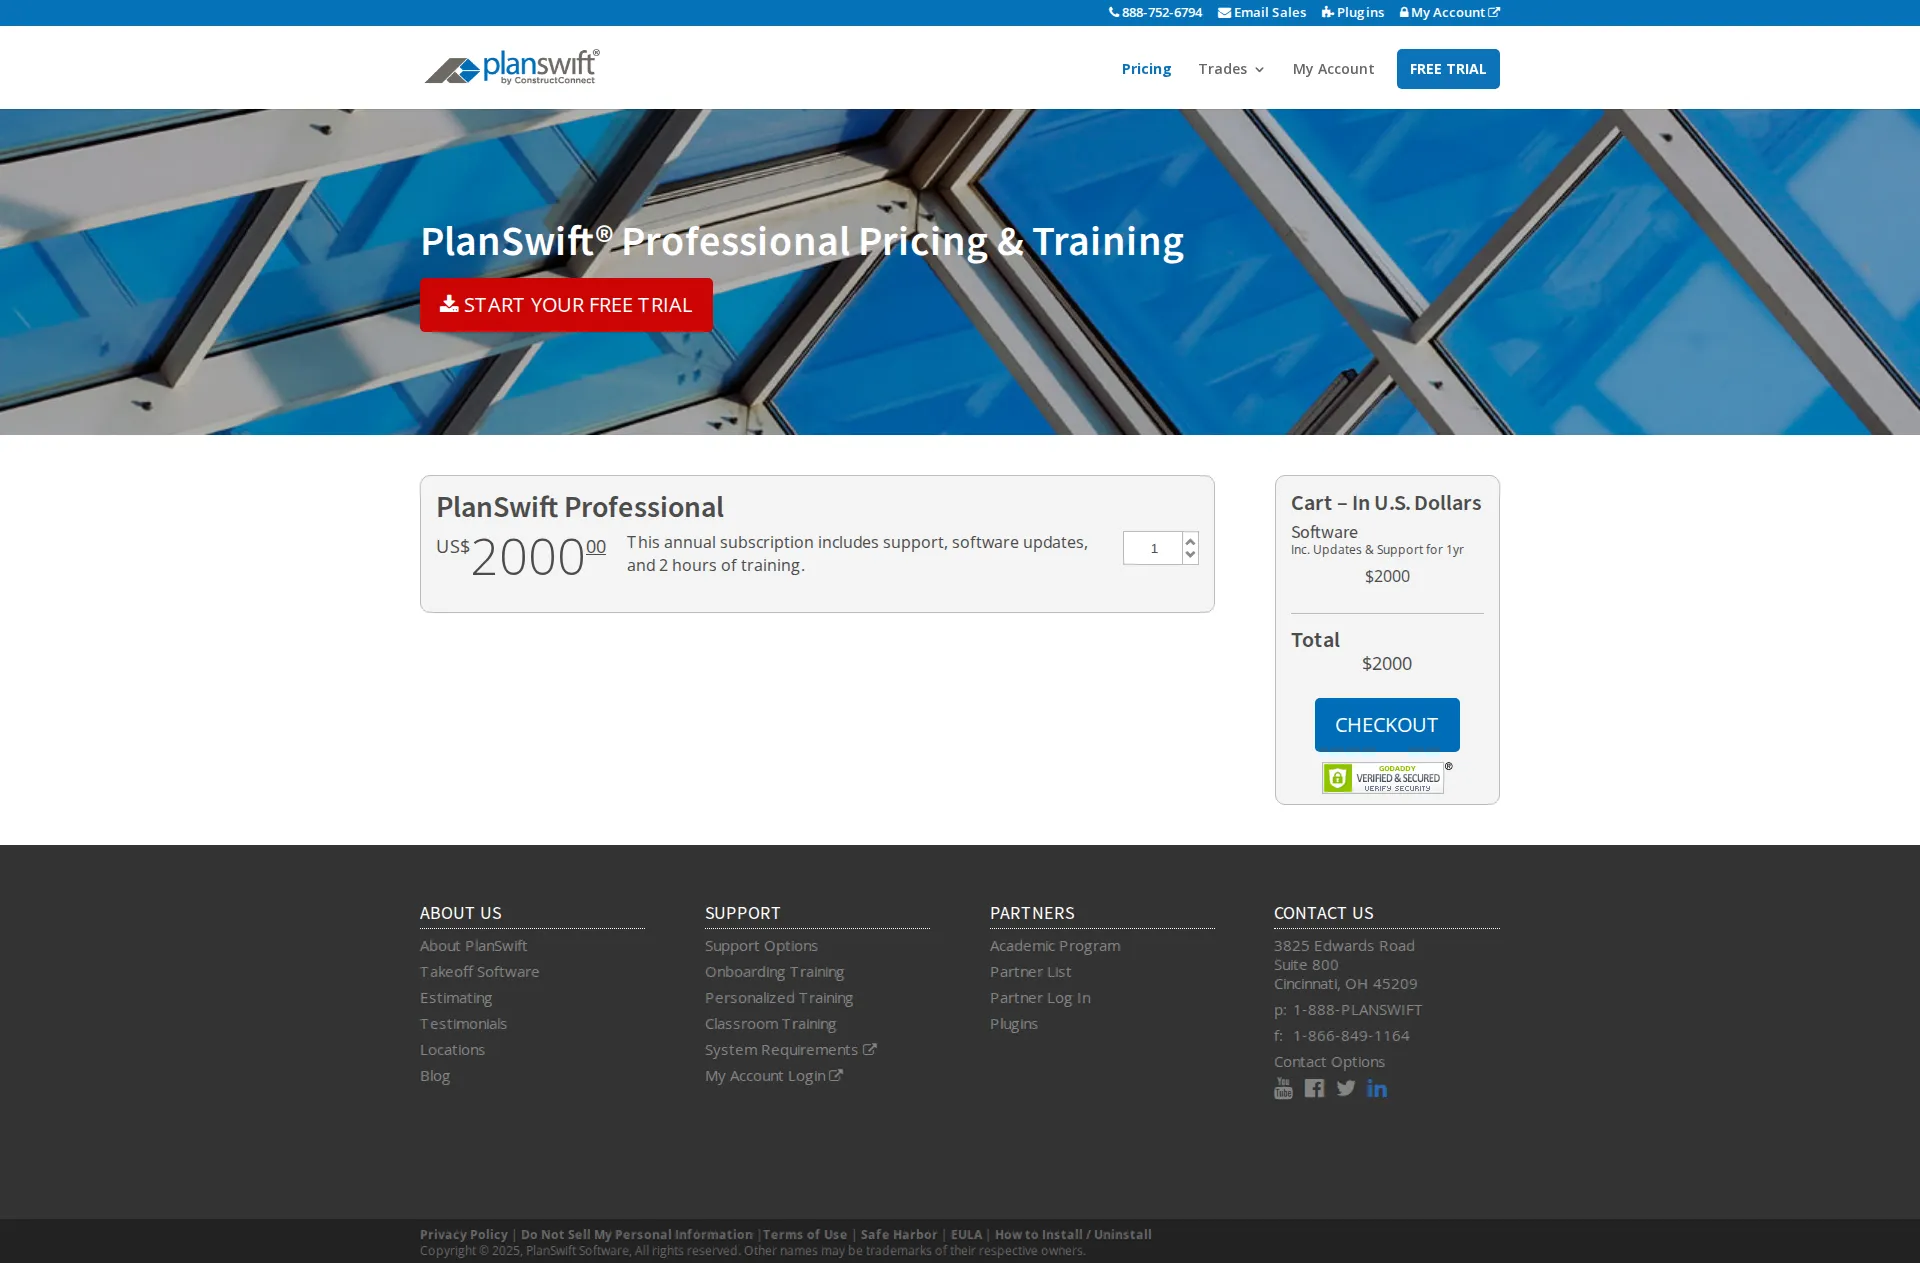Screen dimensions: 1920x1263
Task: Click the Facebook icon in footer
Action: [x=1314, y=1089]
